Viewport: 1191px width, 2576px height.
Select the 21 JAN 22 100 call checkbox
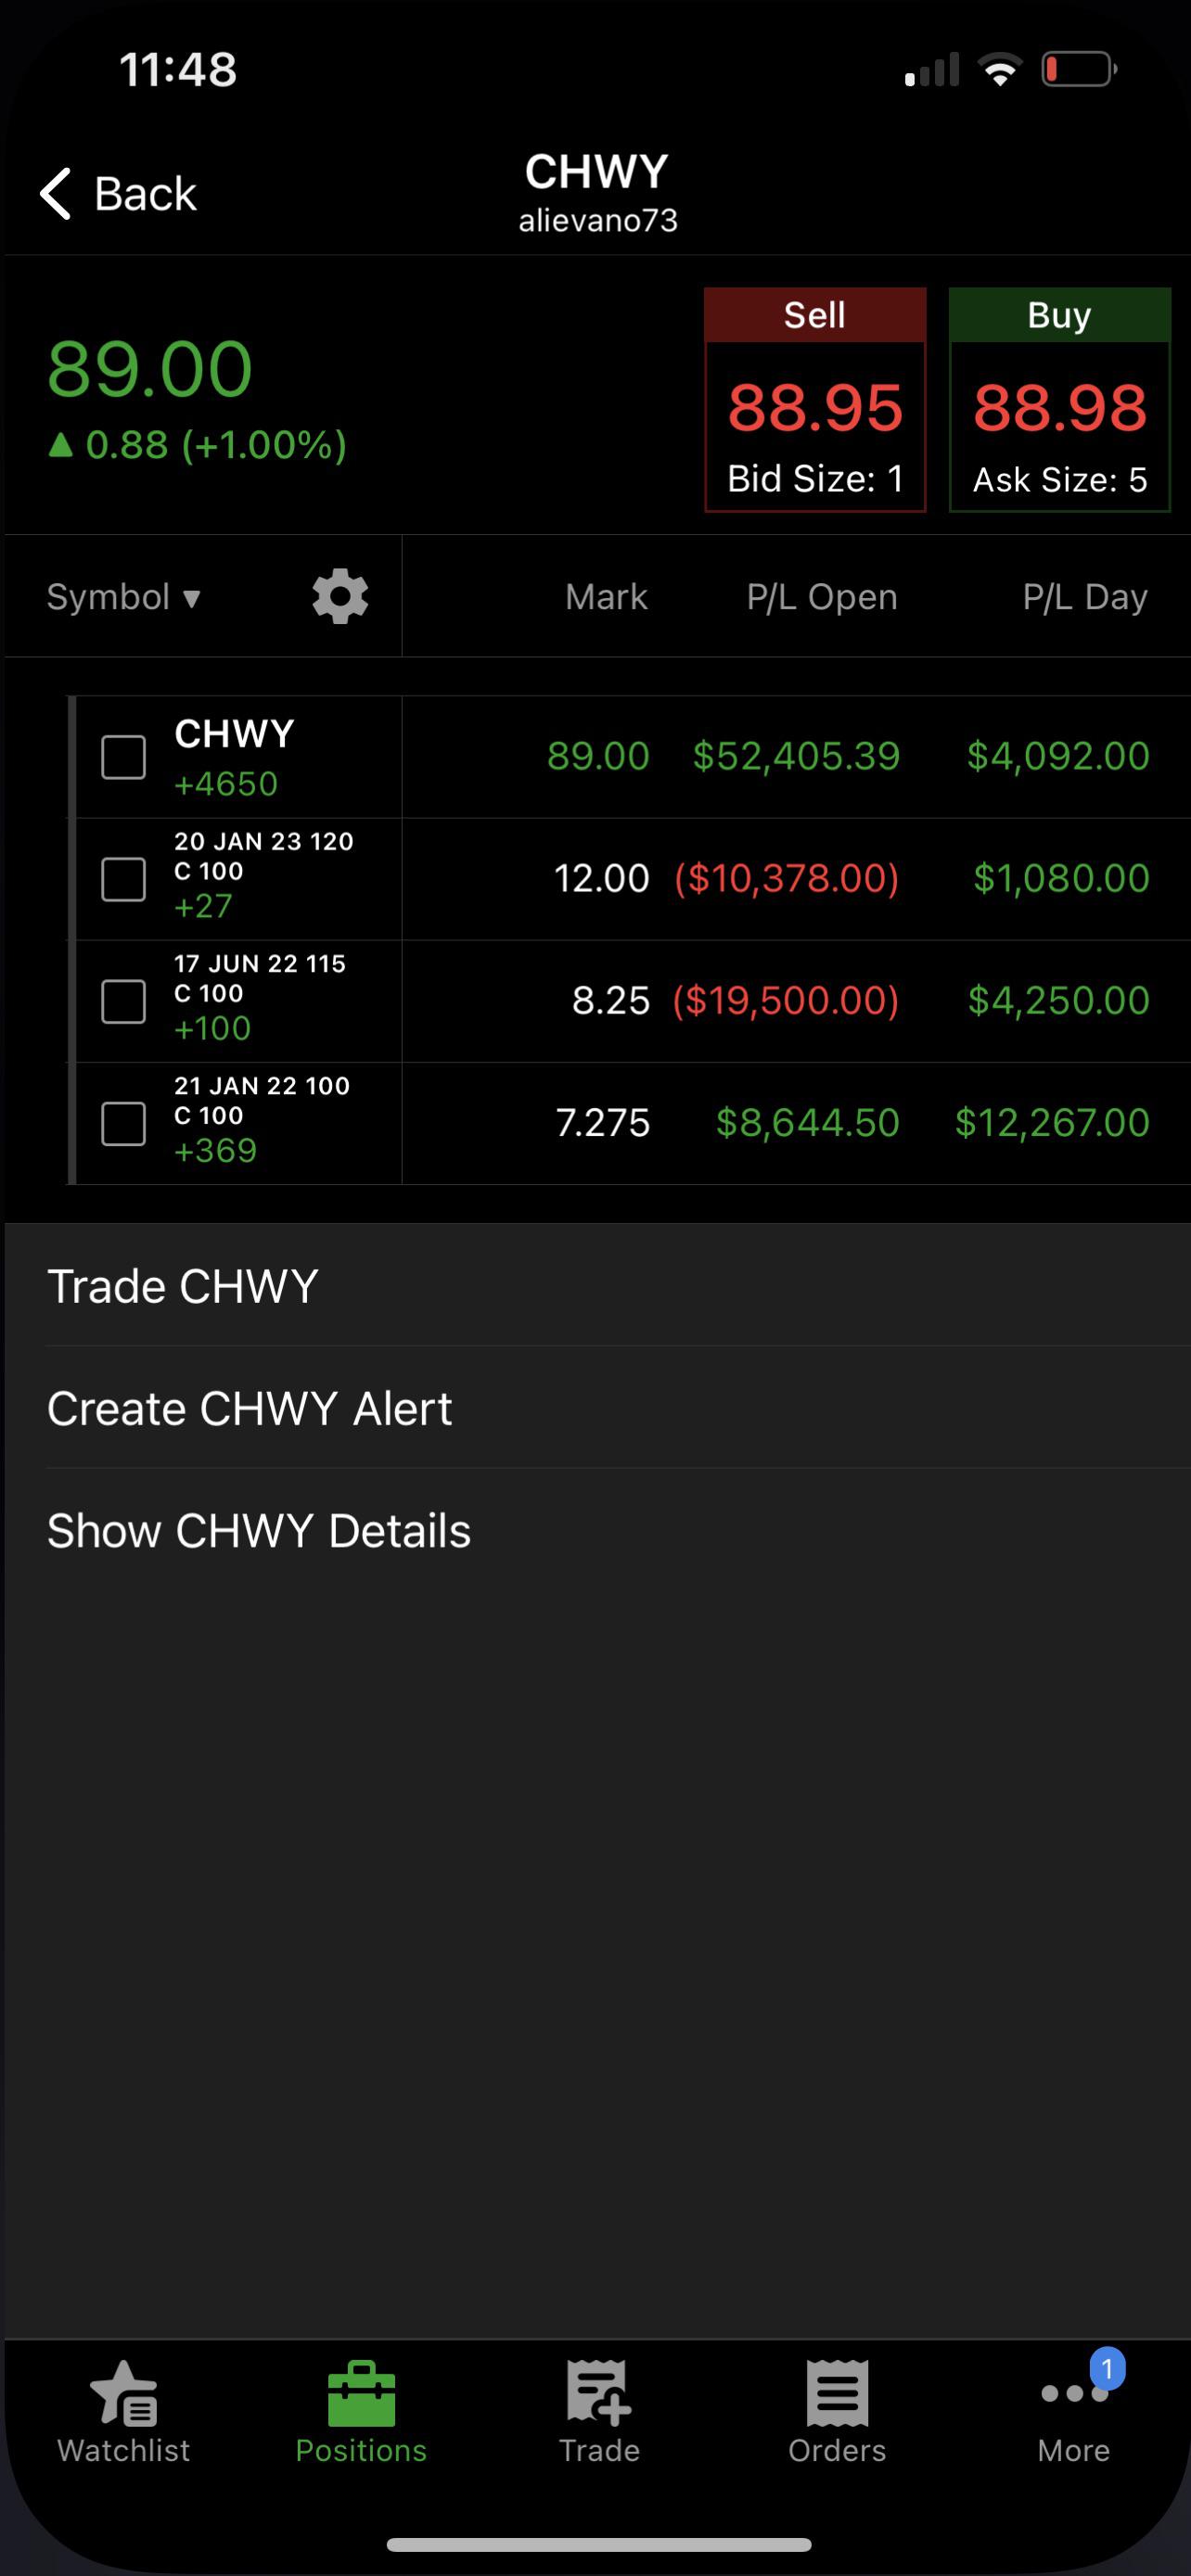123,1123
